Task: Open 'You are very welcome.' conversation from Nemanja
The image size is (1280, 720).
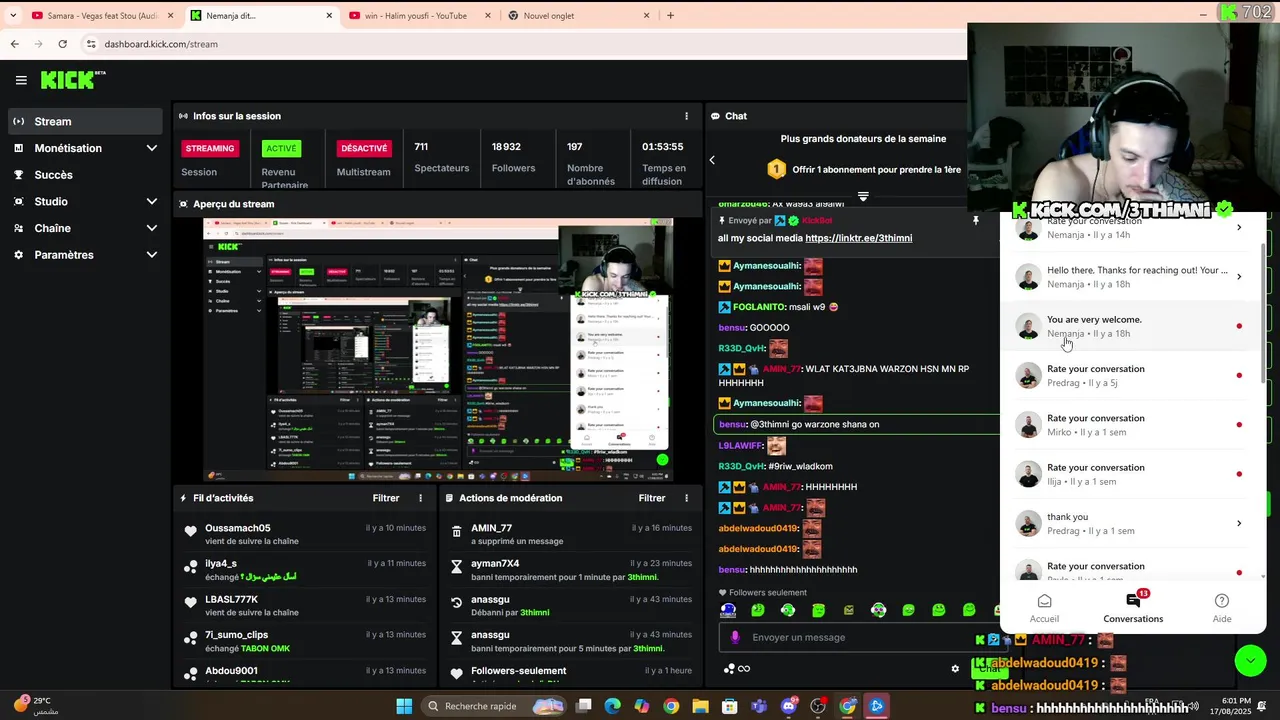Action: coord(1131,326)
